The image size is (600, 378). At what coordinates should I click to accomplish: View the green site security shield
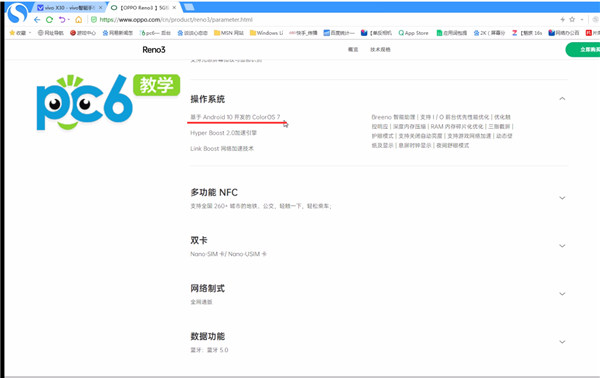pos(94,20)
